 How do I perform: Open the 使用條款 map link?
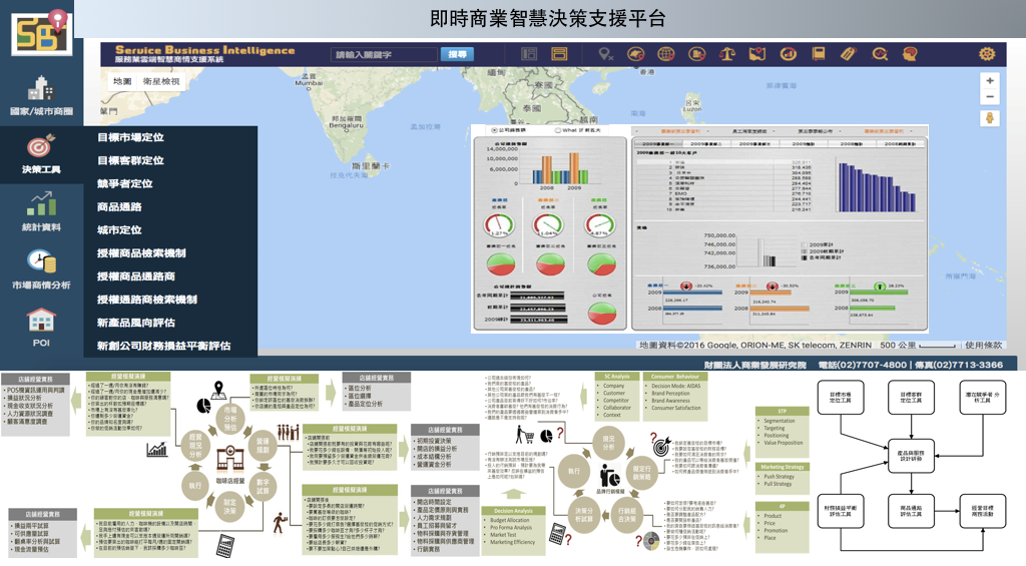pos(983,345)
